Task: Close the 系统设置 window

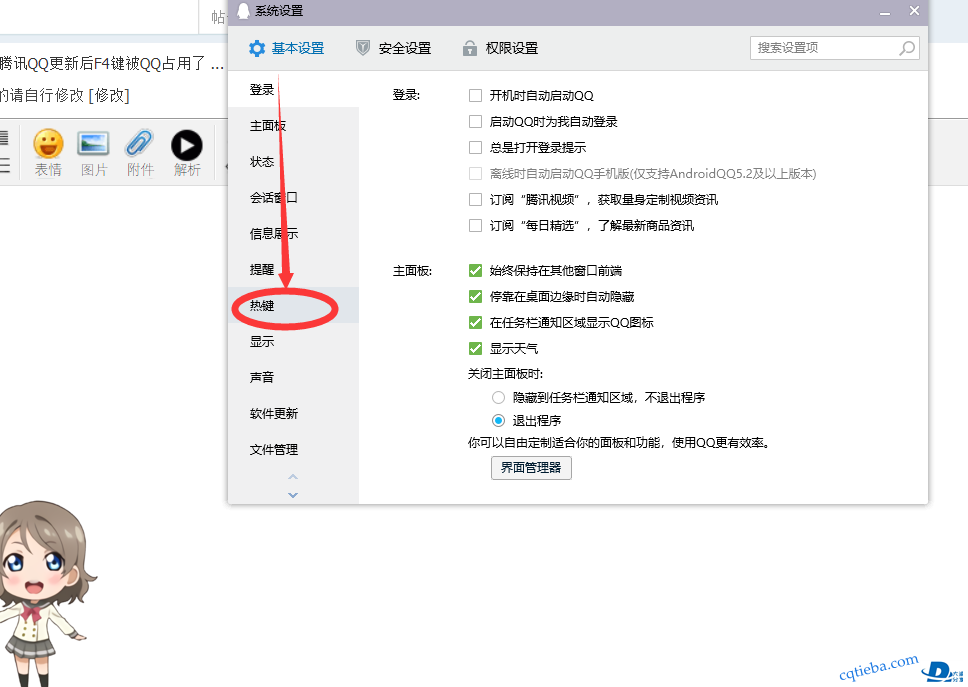Action: [914, 10]
